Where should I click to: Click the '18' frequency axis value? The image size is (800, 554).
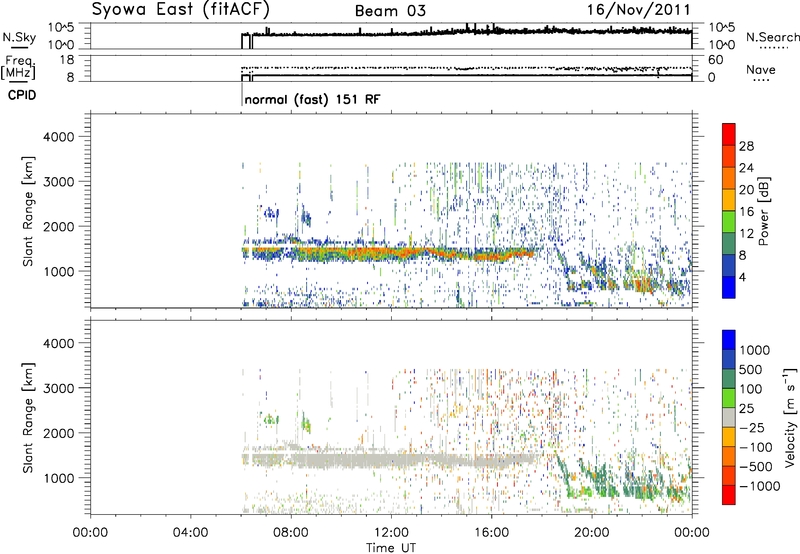tap(67, 60)
